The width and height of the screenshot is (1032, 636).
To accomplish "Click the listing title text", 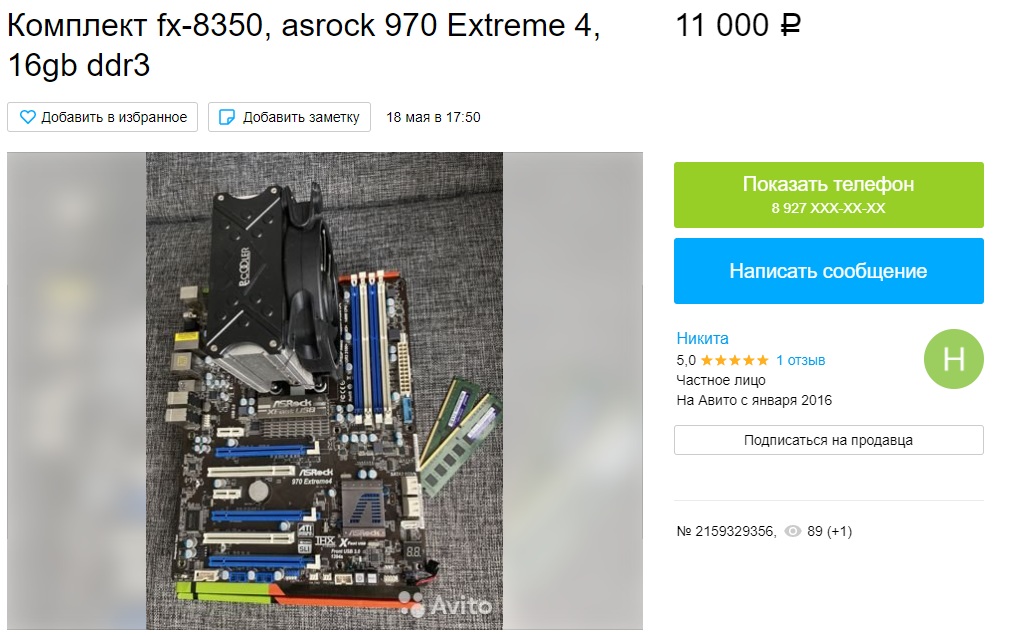I will tap(303, 45).
